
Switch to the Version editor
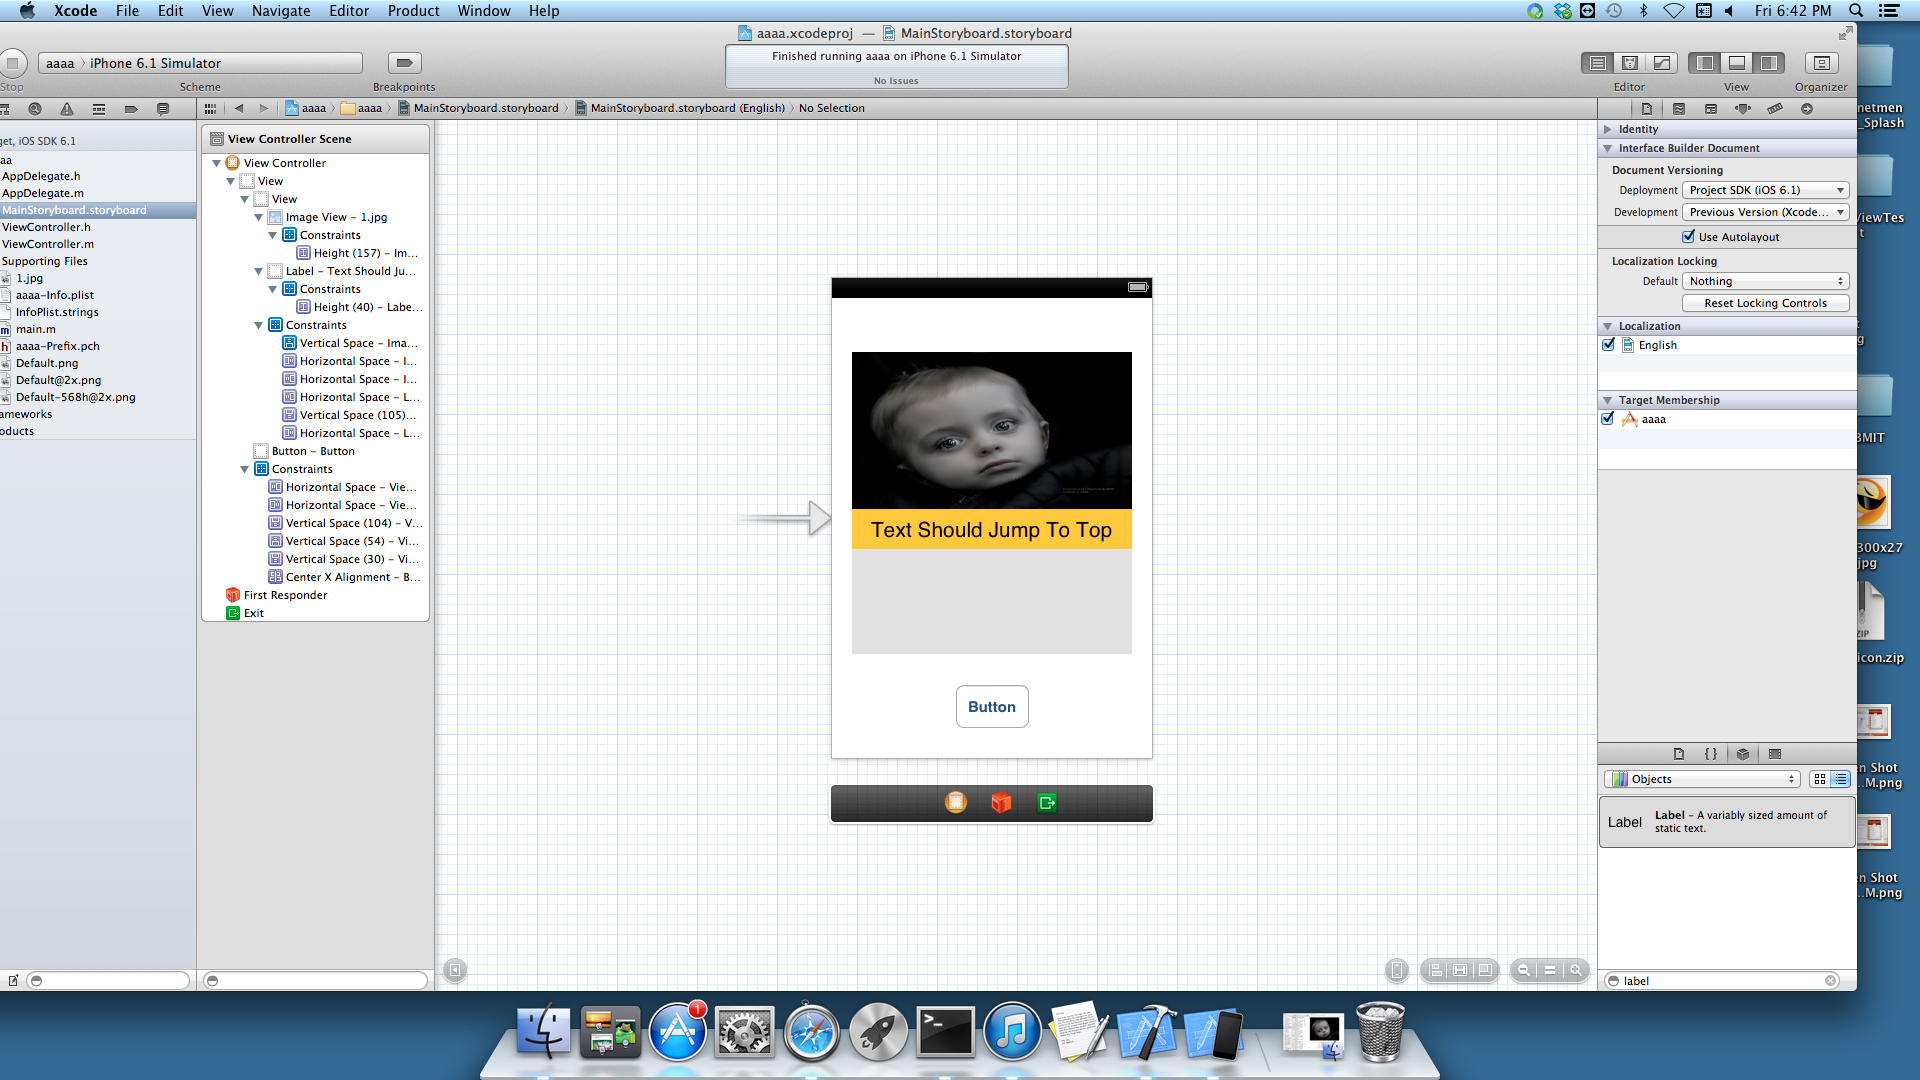point(1661,63)
